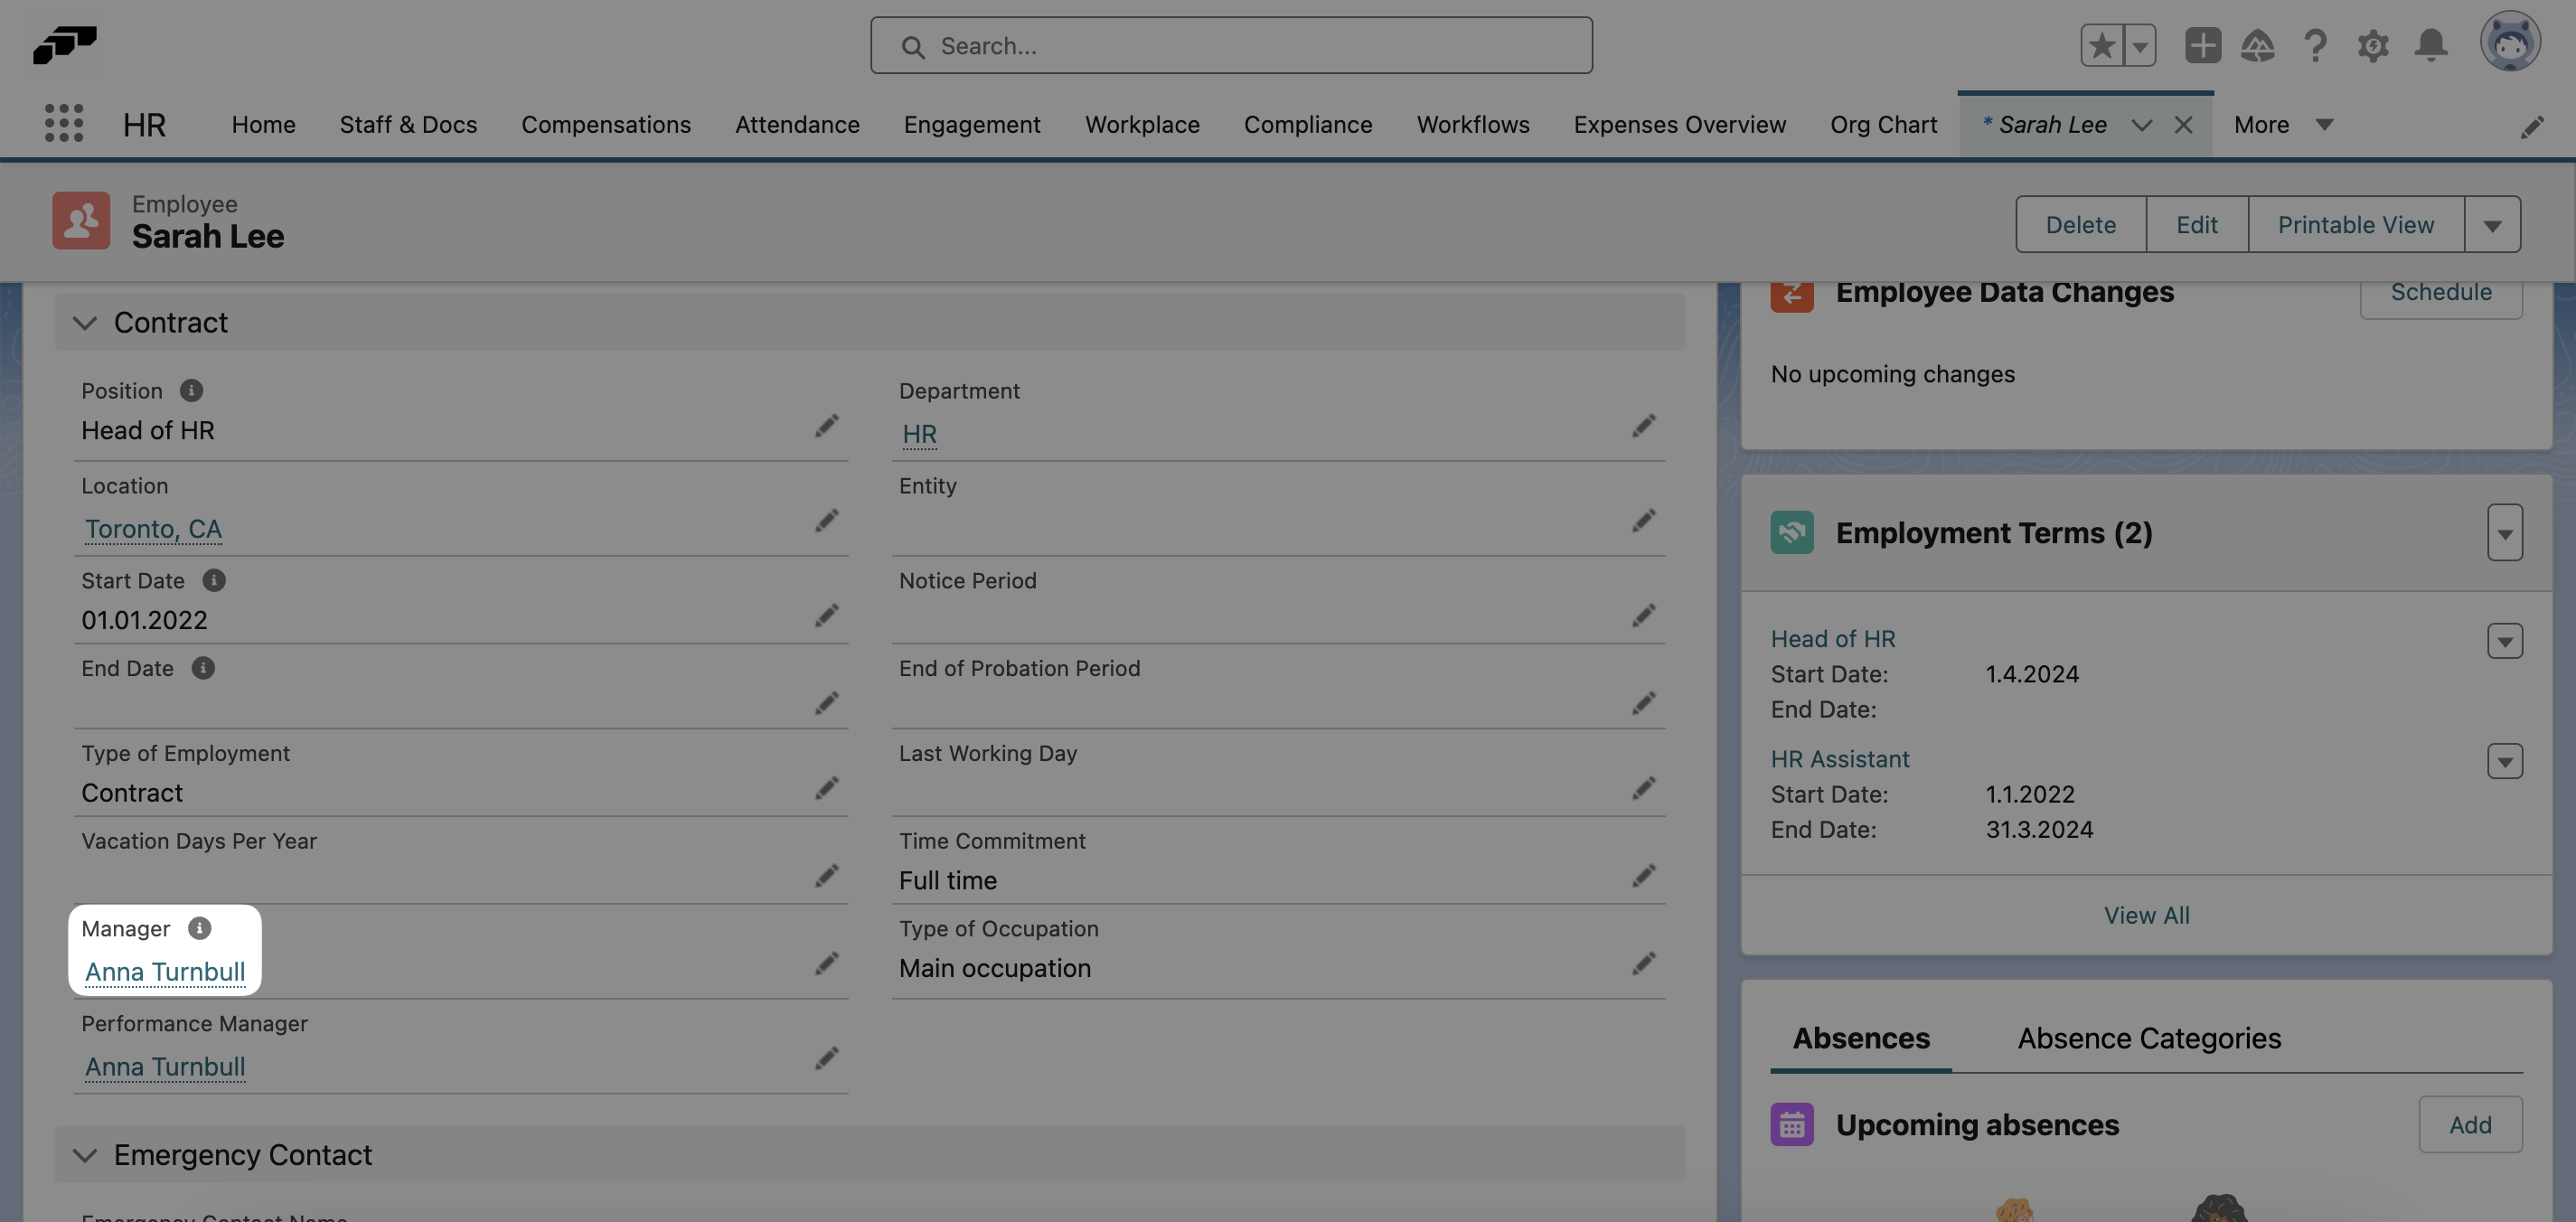Open the Position field info icon
Viewport: 2576px width, 1222px height.
point(192,390)
